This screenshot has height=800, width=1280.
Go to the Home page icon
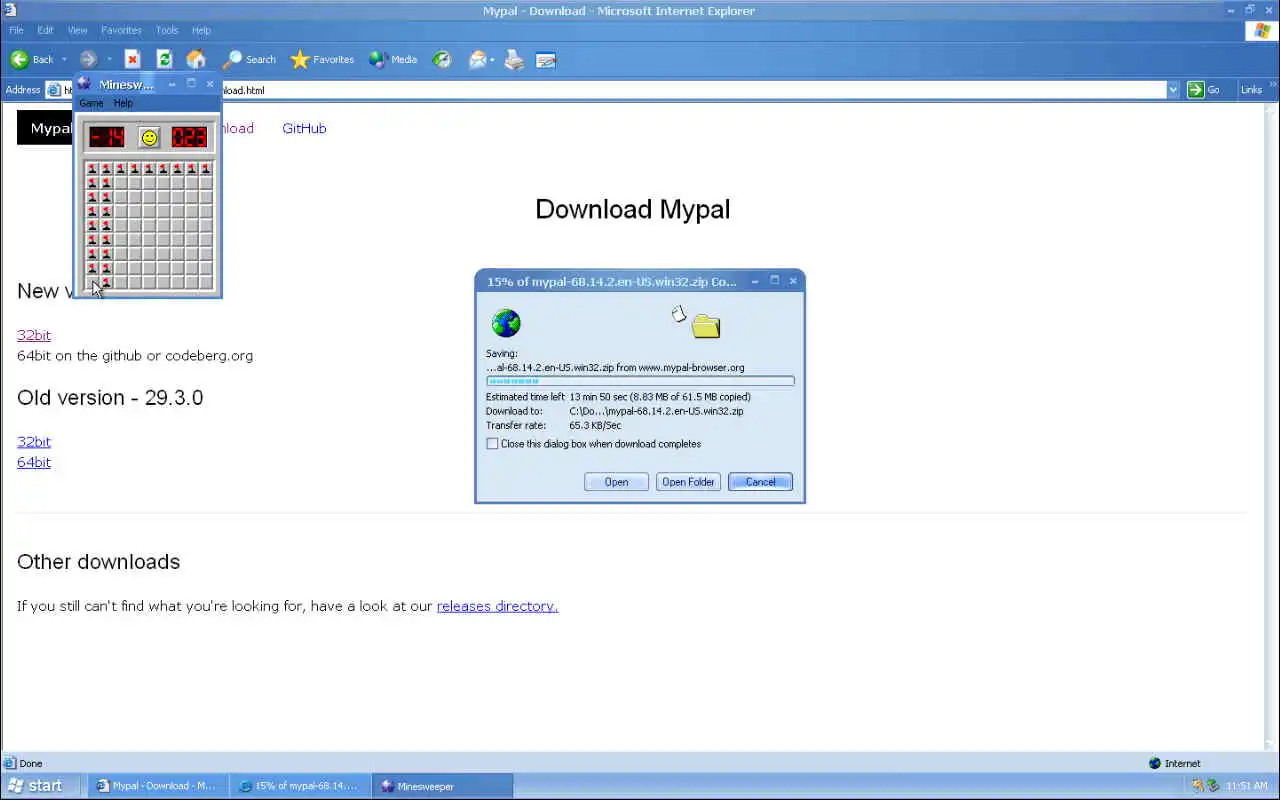click(x=196, y=60)
